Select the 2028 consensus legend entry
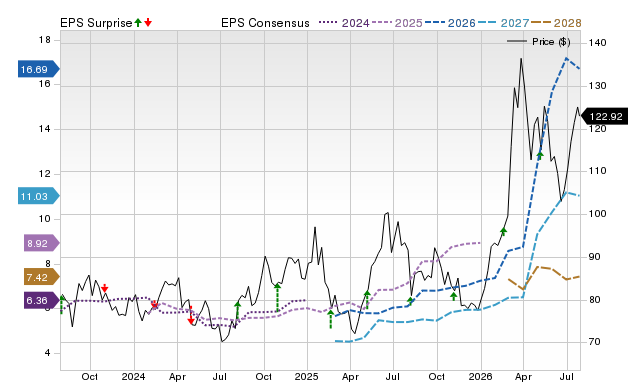This screenshot has width=640, height=382. [x=556, y=23]
